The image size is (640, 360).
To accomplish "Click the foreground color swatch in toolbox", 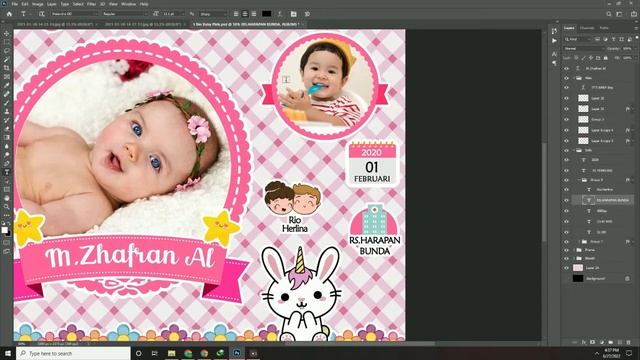I will point(4,230).
